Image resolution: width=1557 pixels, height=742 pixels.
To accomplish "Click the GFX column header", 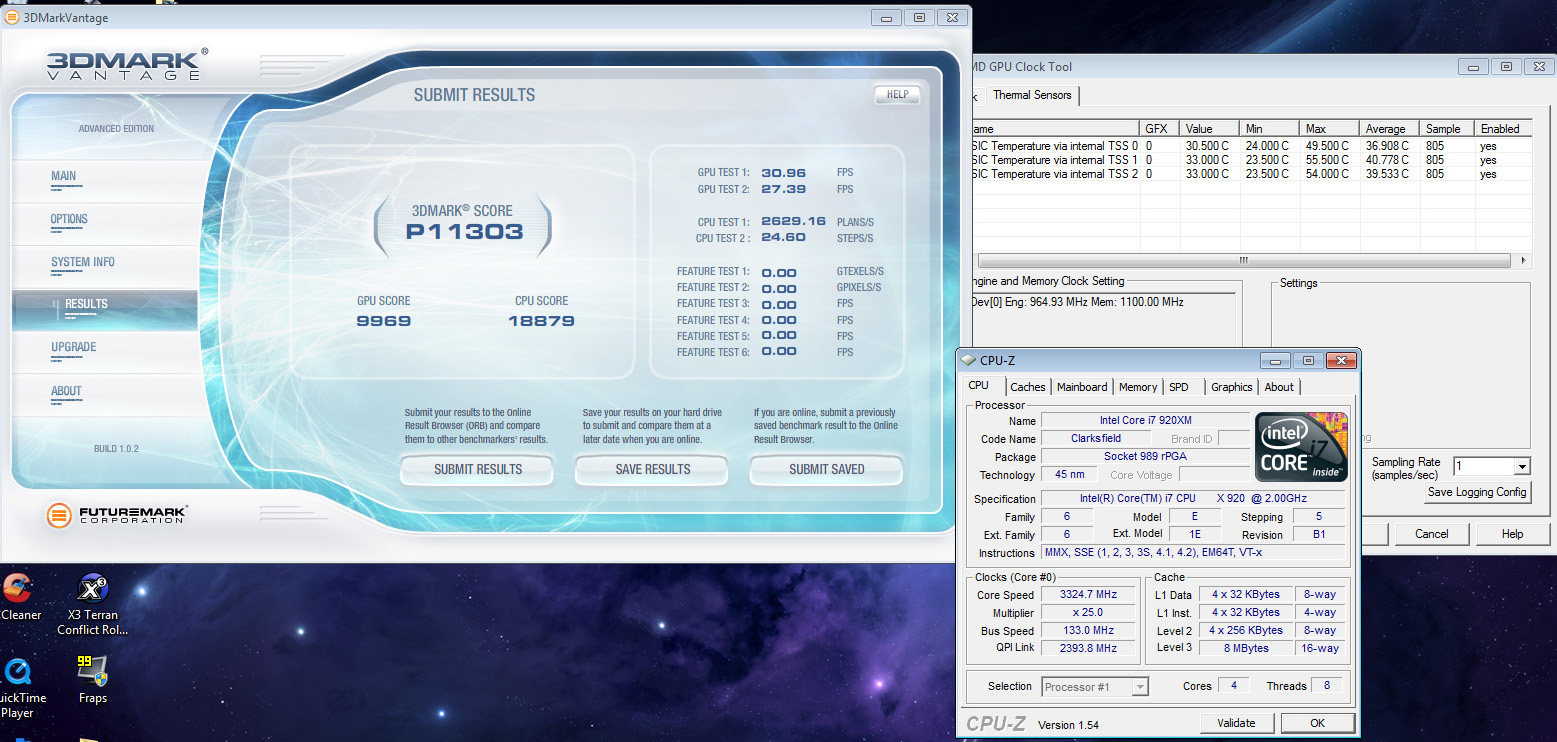I will pyautogui.click(x=1160, y=129).
